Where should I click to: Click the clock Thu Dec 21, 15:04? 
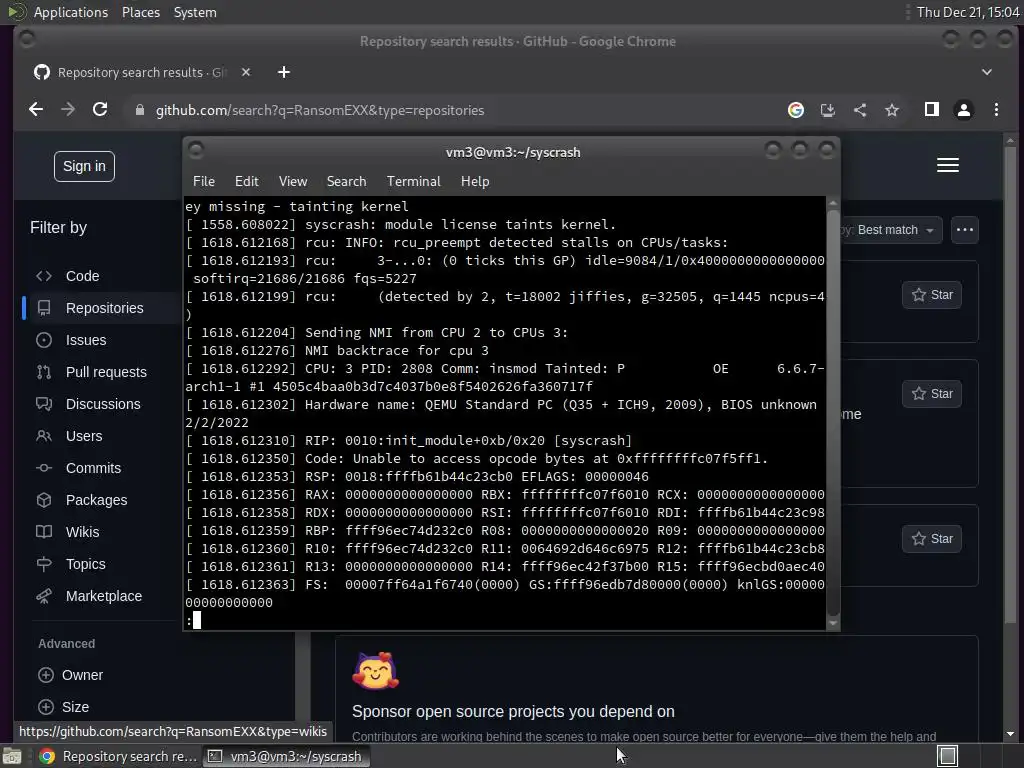click(x=968, y=12)
